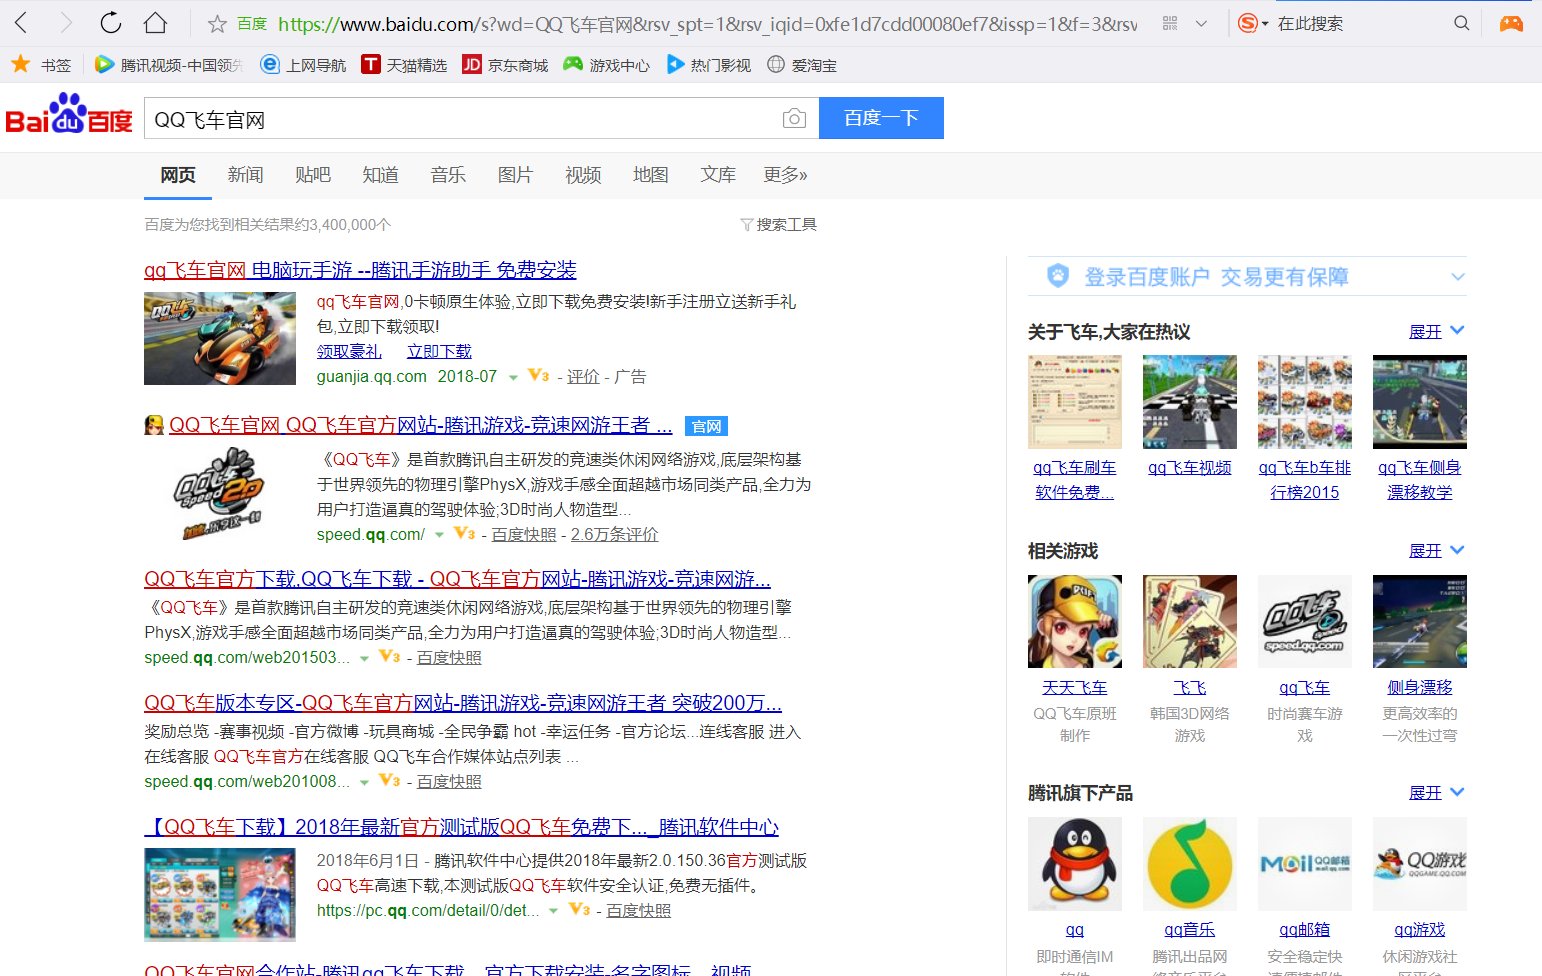
Task: Click the QQ音乐 green note icon
Action: pos(1189,863)
